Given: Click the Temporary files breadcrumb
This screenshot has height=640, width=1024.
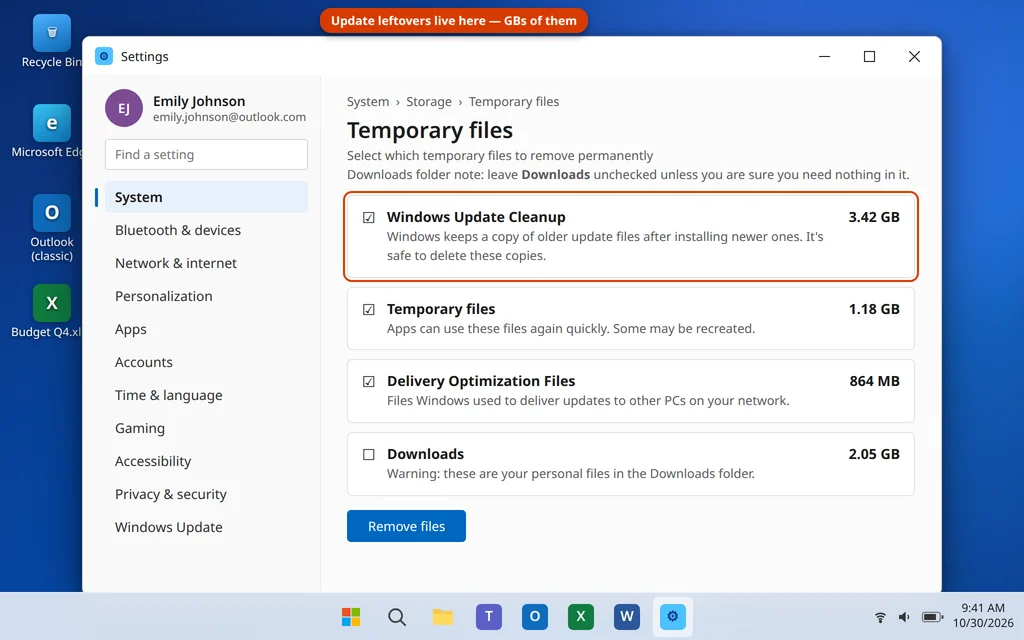Looking at the screenshot, I should 514,101.
